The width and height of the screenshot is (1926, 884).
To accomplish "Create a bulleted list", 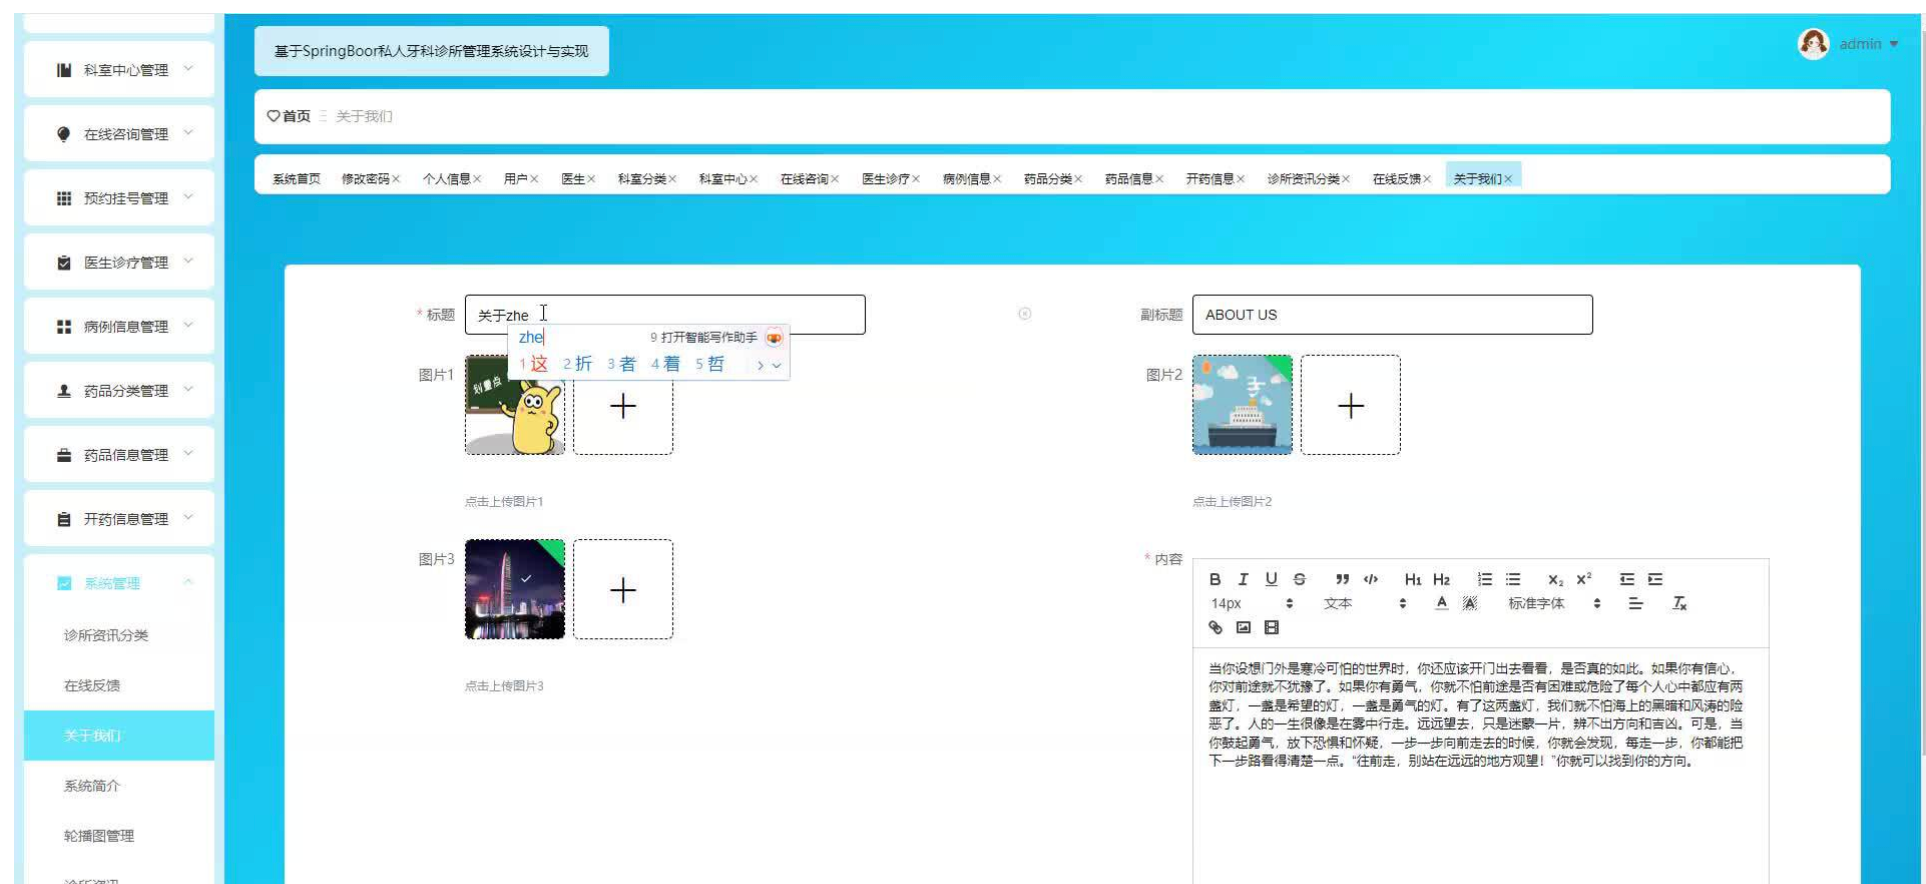I will (x=1513, y=579).
